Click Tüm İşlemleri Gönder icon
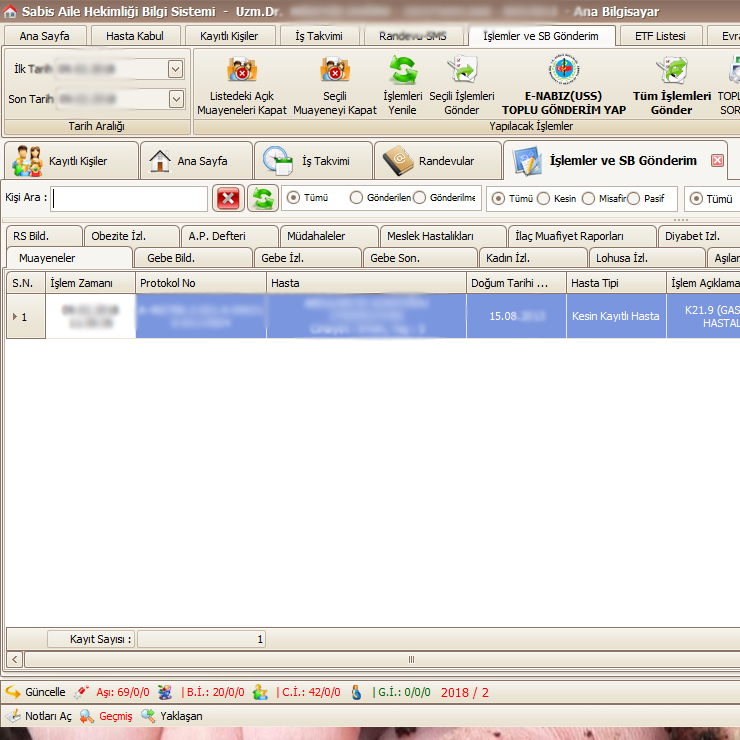Viewport: 740px width, 740px height. [x=672, y=70]
